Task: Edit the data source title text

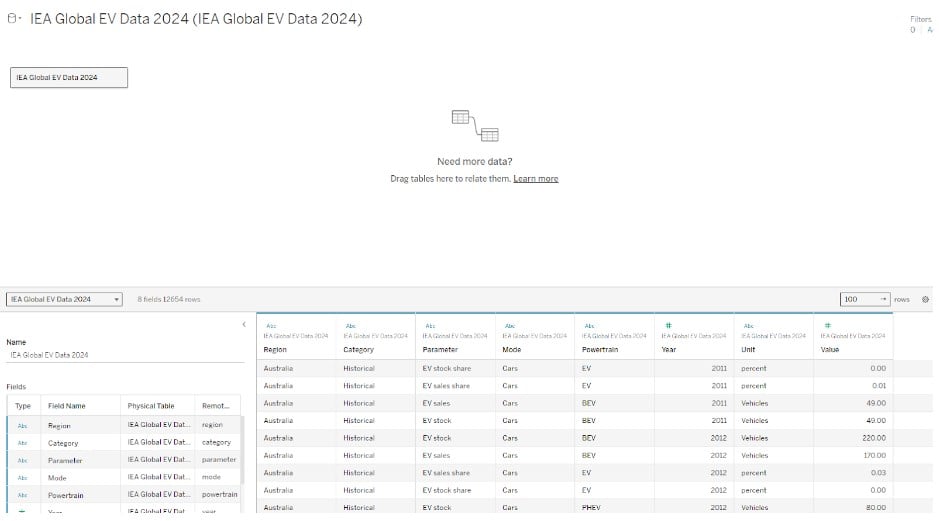Action: [196, 19]
